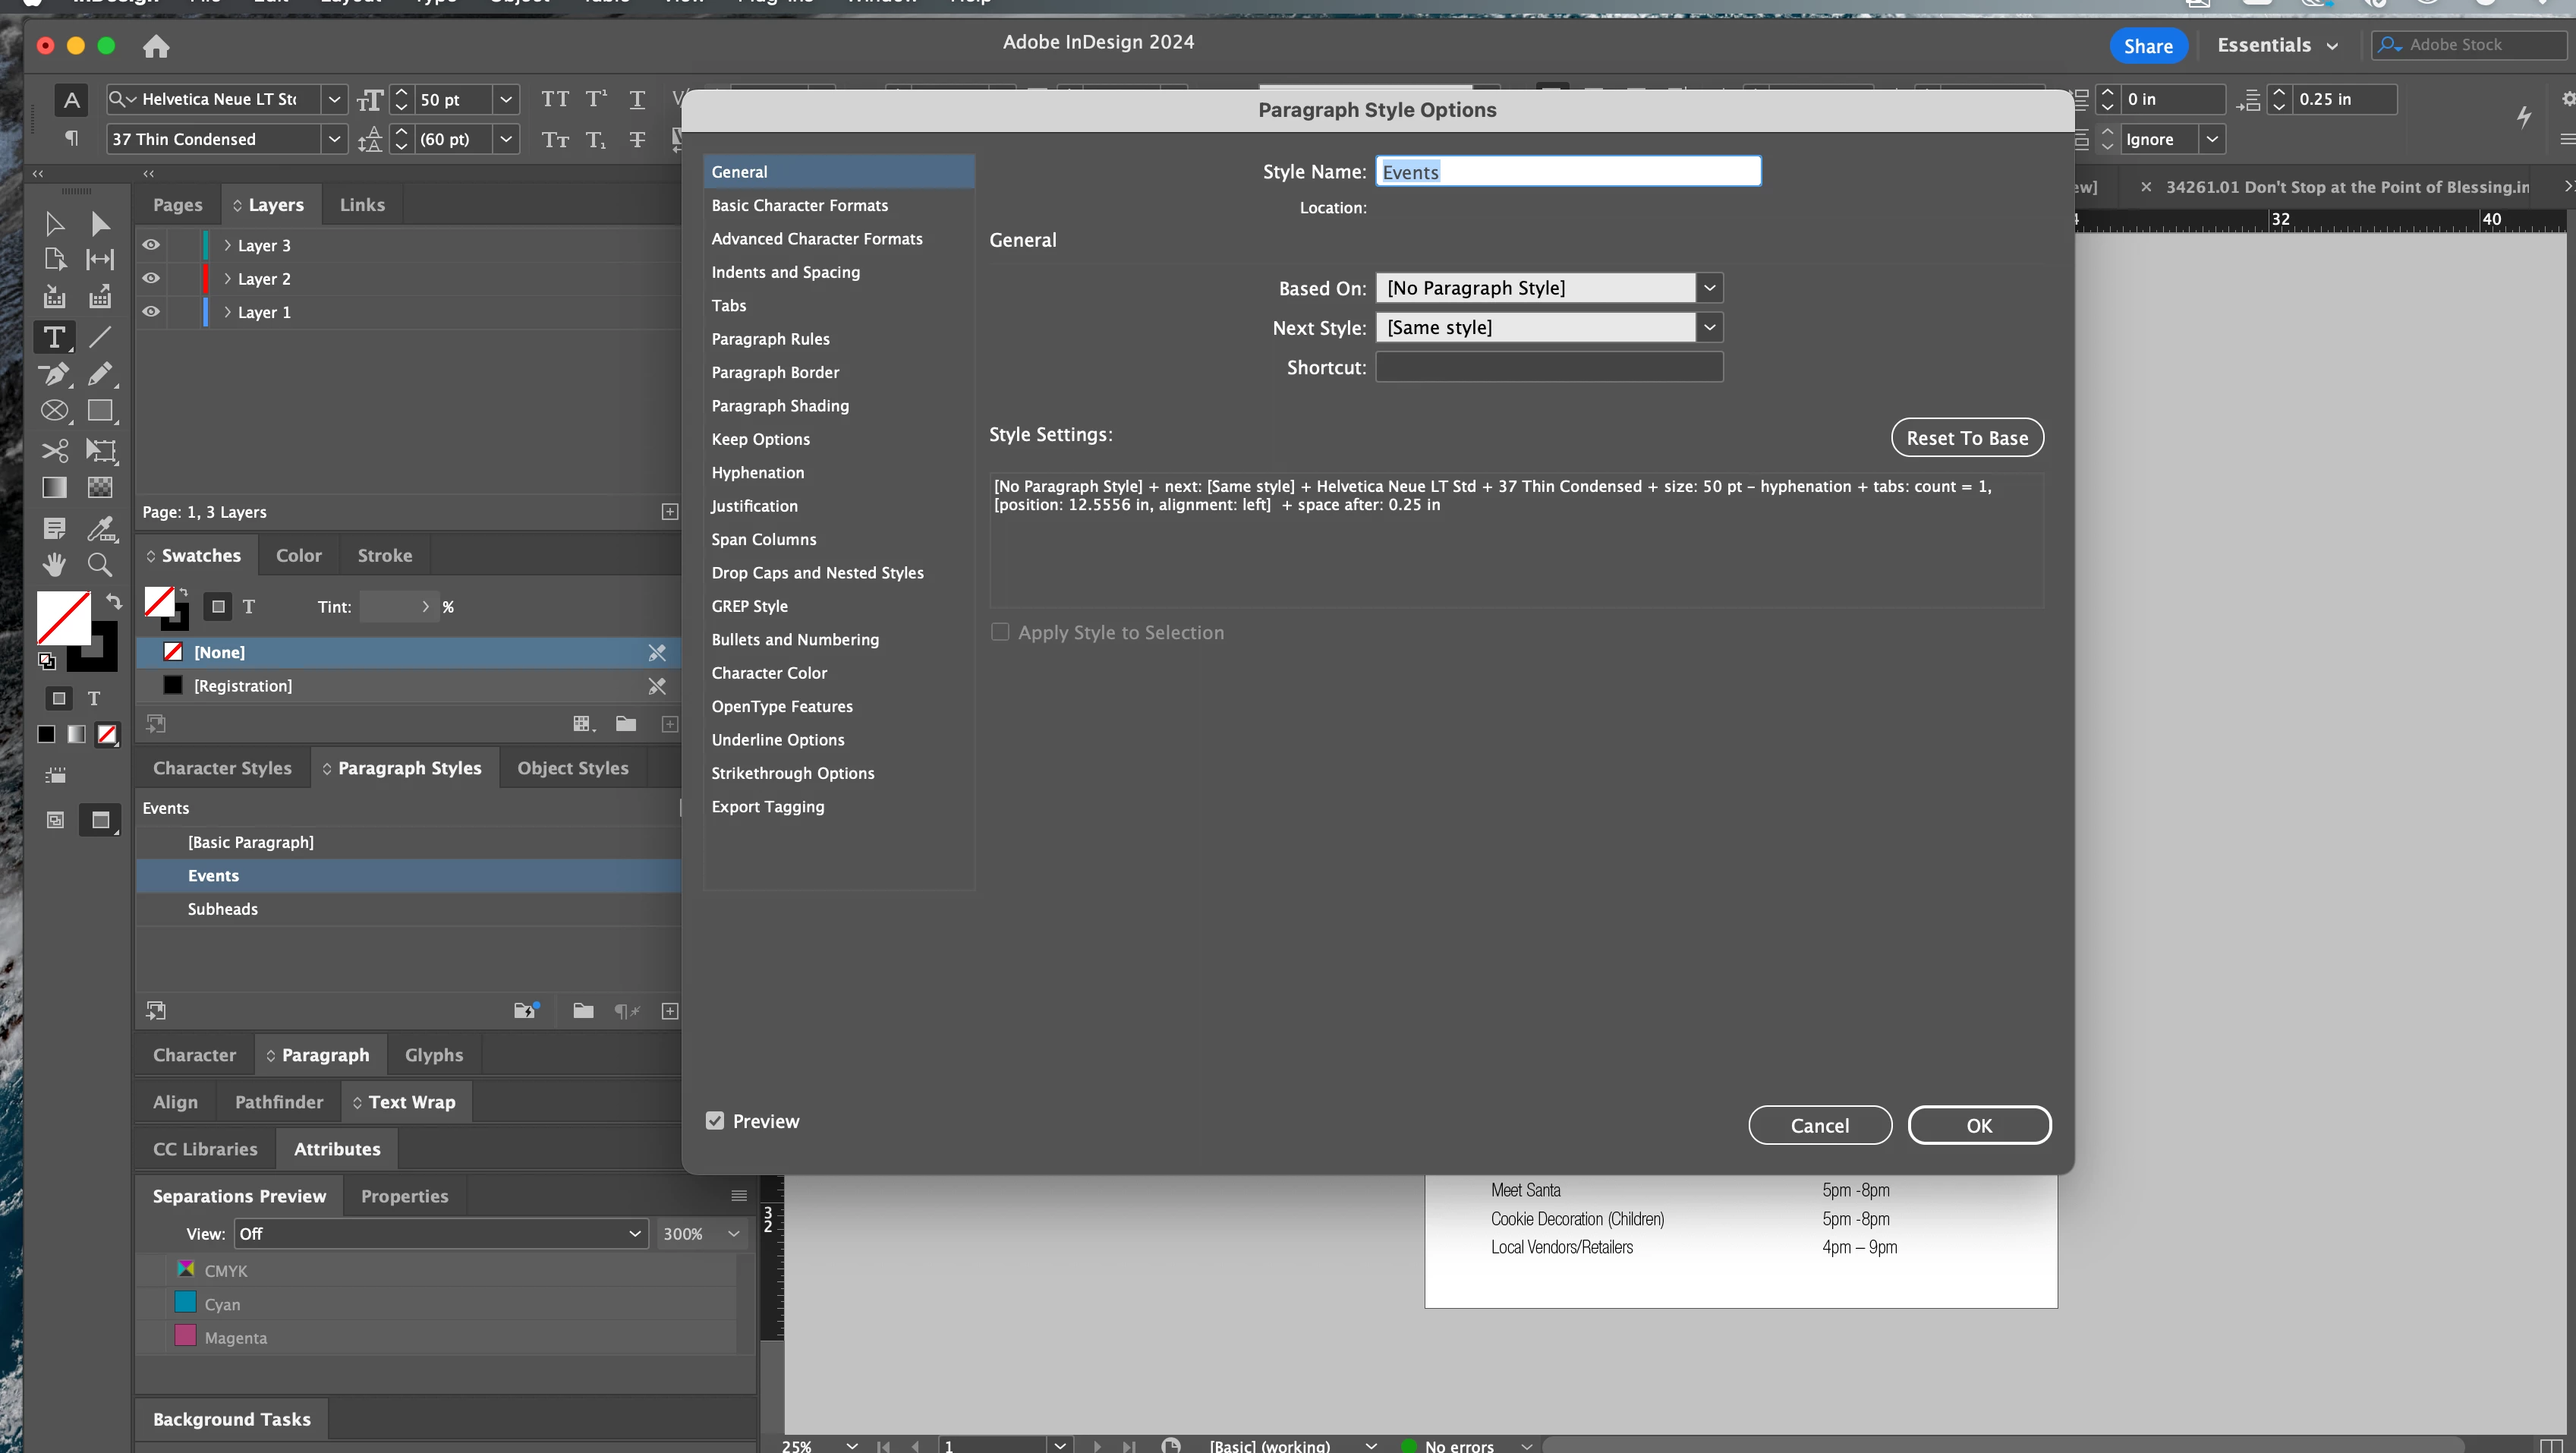Viewport: 2576px width, 1453px height.
Task: Toggle the Preview checkbox
Action: click(x=715, y=1121)
